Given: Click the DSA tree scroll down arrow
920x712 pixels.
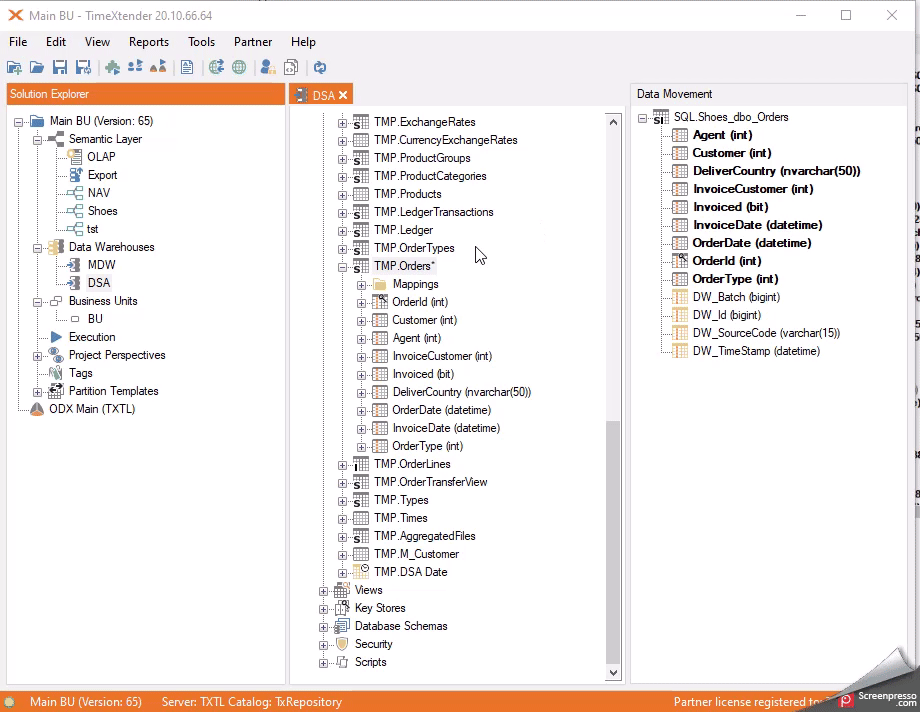Looking at the screenshot, I should click(x=613, y=673).
